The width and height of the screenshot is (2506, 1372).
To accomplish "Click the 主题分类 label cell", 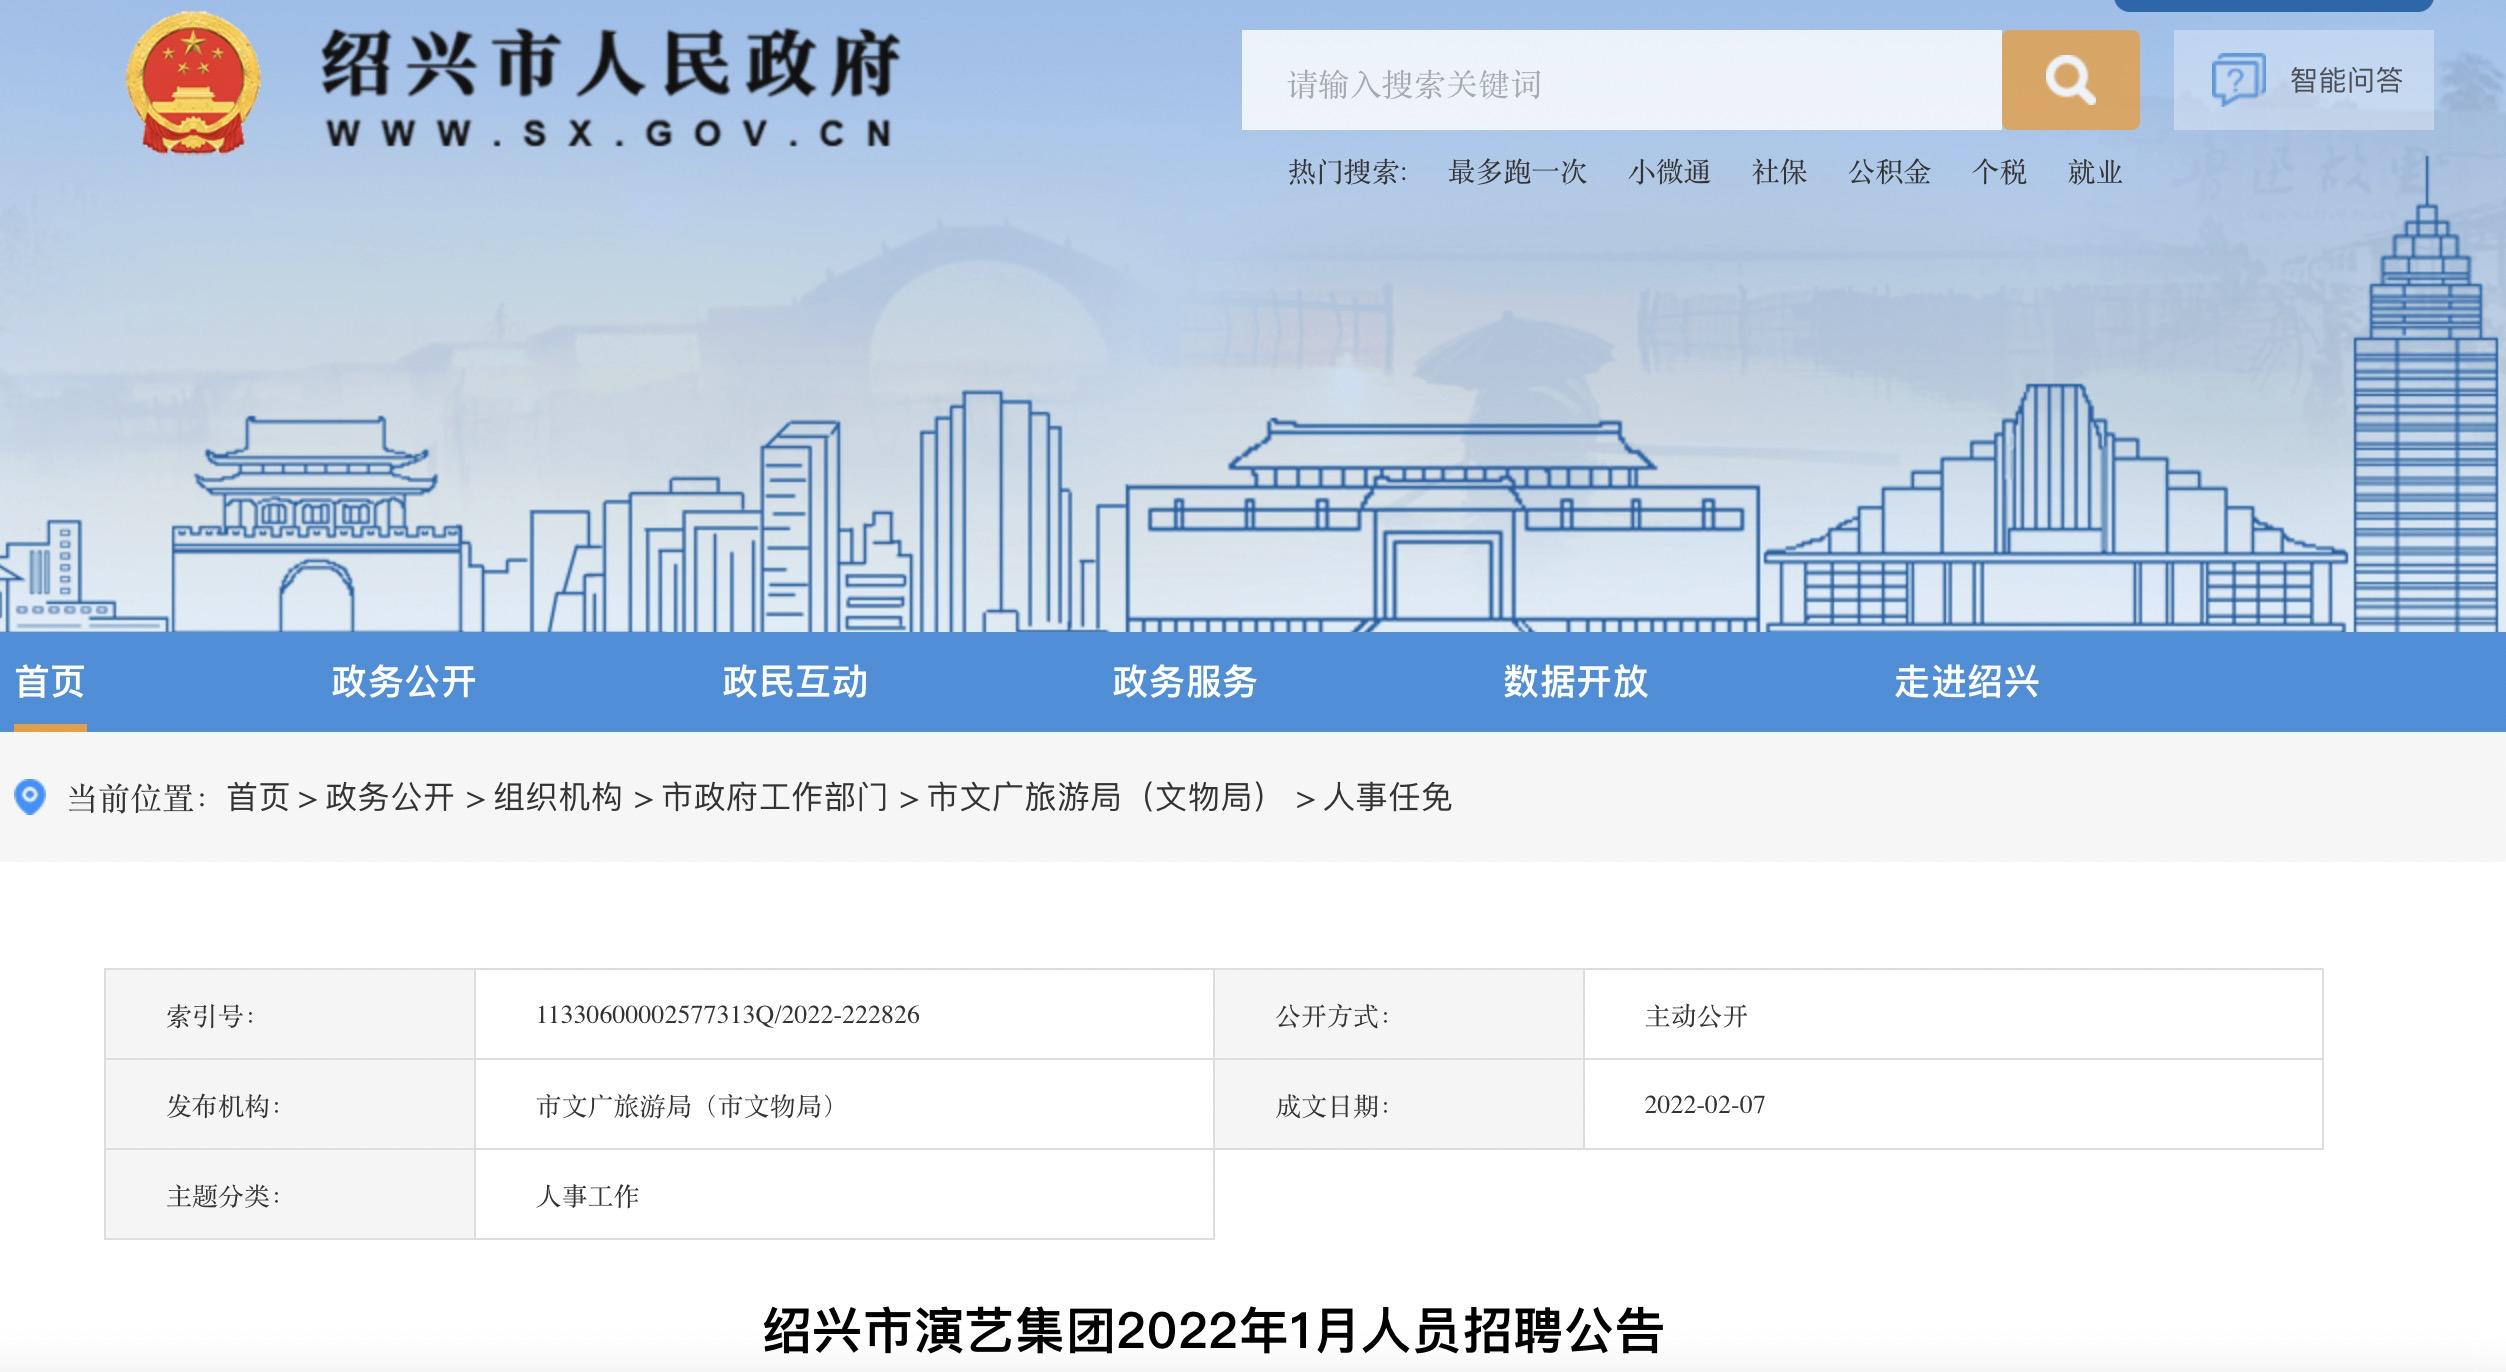I will click(290, 1195).
